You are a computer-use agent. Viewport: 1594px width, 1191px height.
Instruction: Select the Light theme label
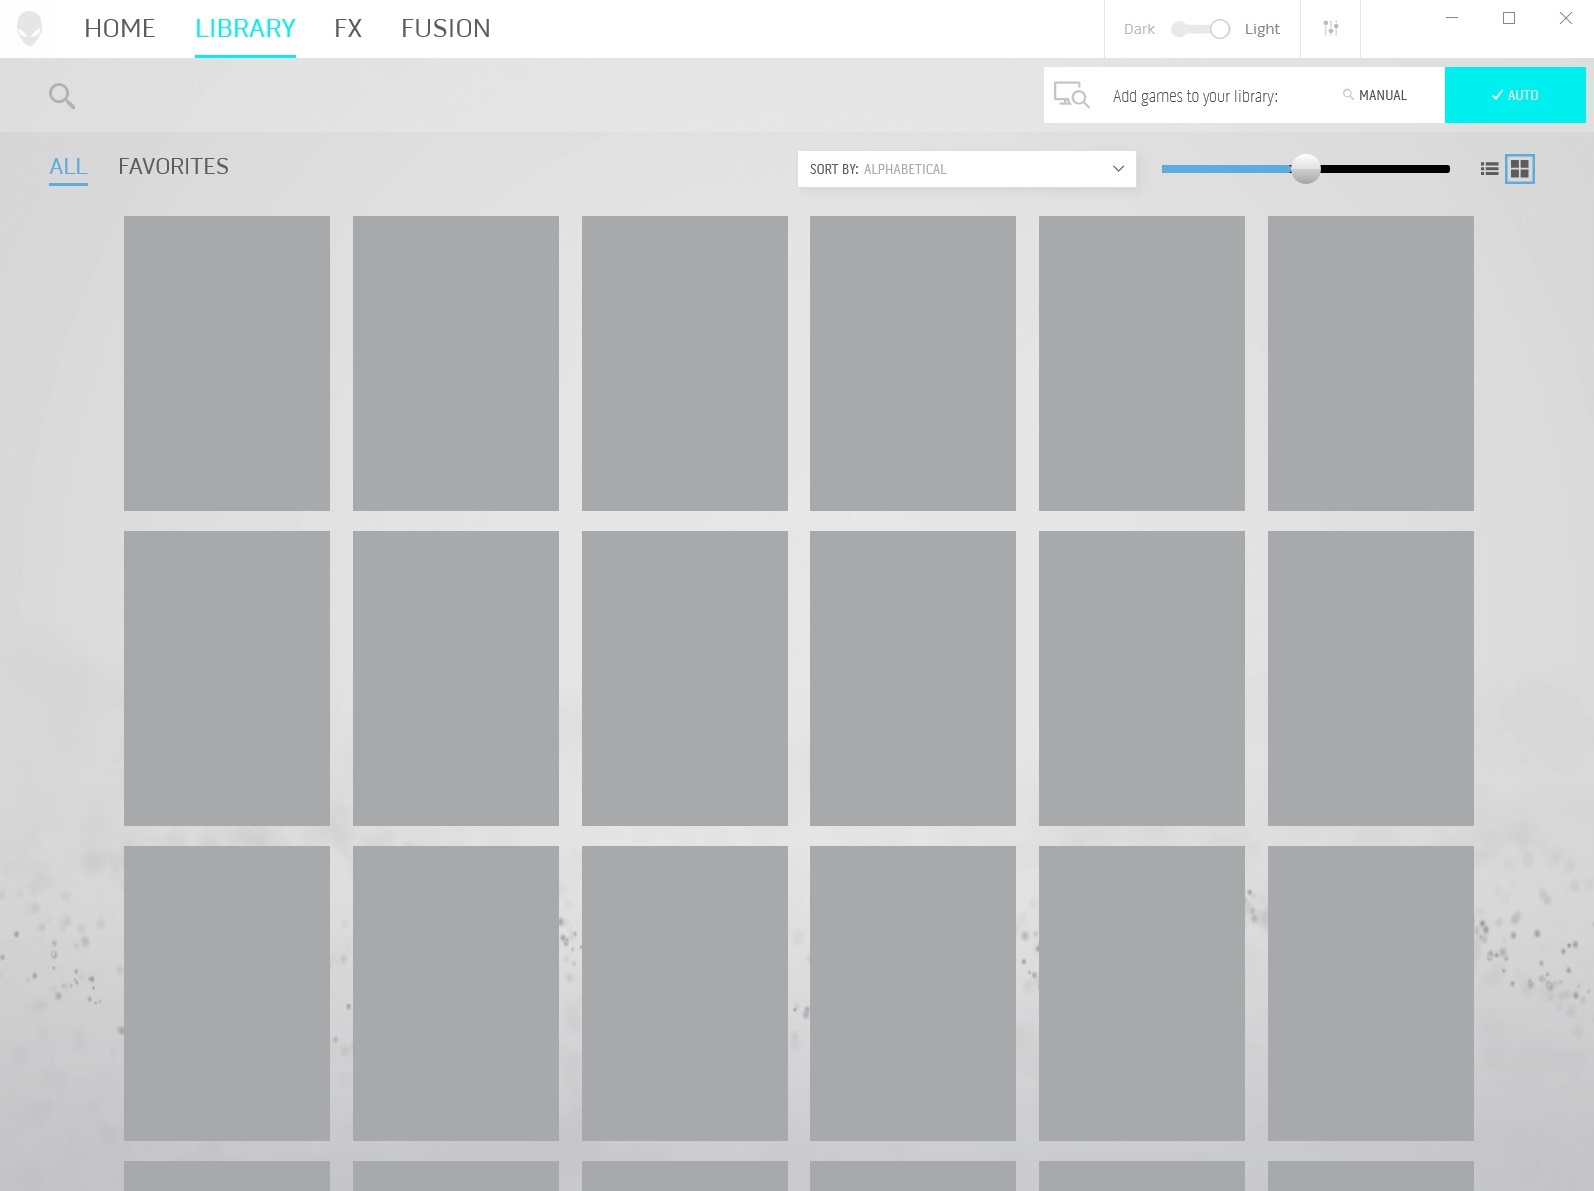click(x=1262, y=29)
